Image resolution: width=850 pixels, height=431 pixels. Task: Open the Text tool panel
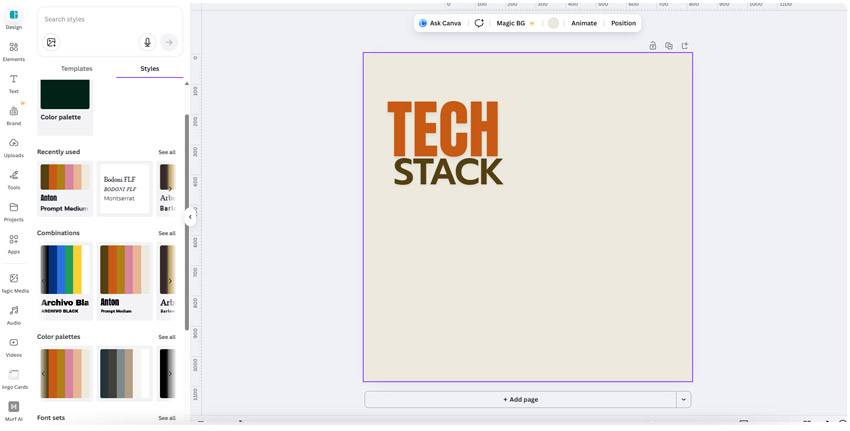[x=14, y=83]
